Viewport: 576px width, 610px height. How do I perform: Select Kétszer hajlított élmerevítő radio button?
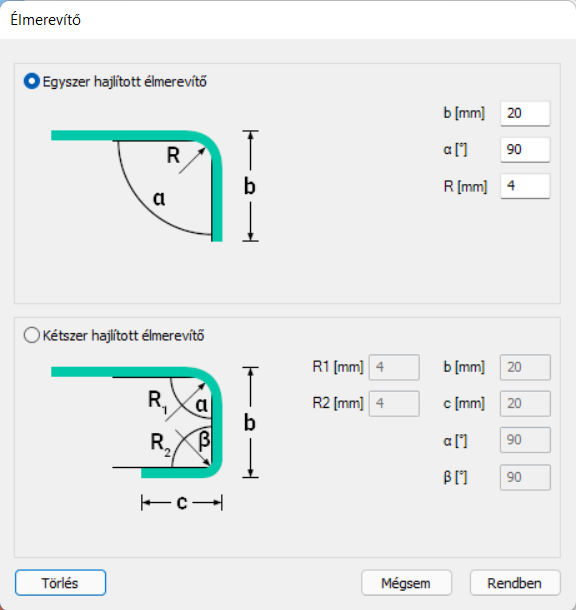(x=32, y=335)
